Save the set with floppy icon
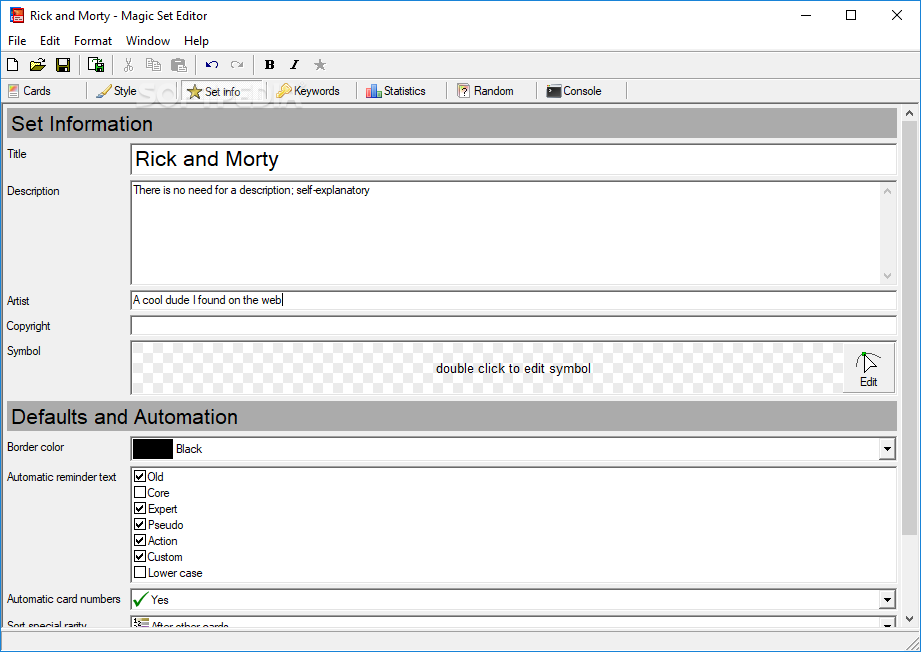921x652 pixels. [63, 65]
